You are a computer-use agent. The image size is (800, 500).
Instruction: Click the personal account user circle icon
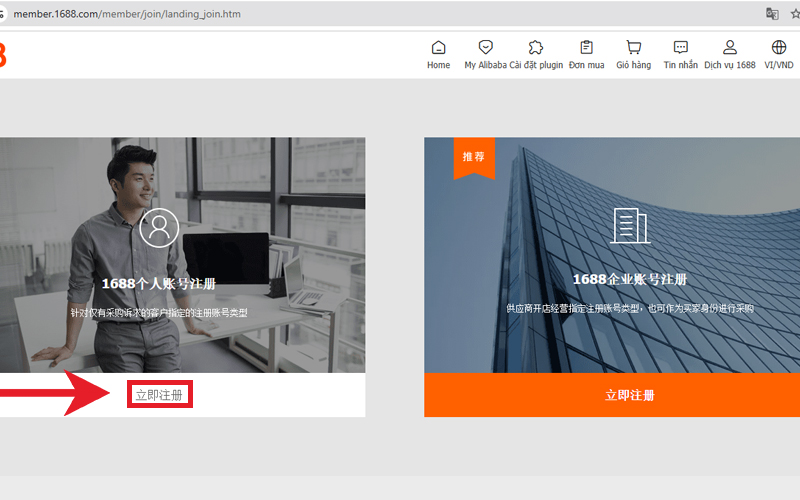pos(159,228)
